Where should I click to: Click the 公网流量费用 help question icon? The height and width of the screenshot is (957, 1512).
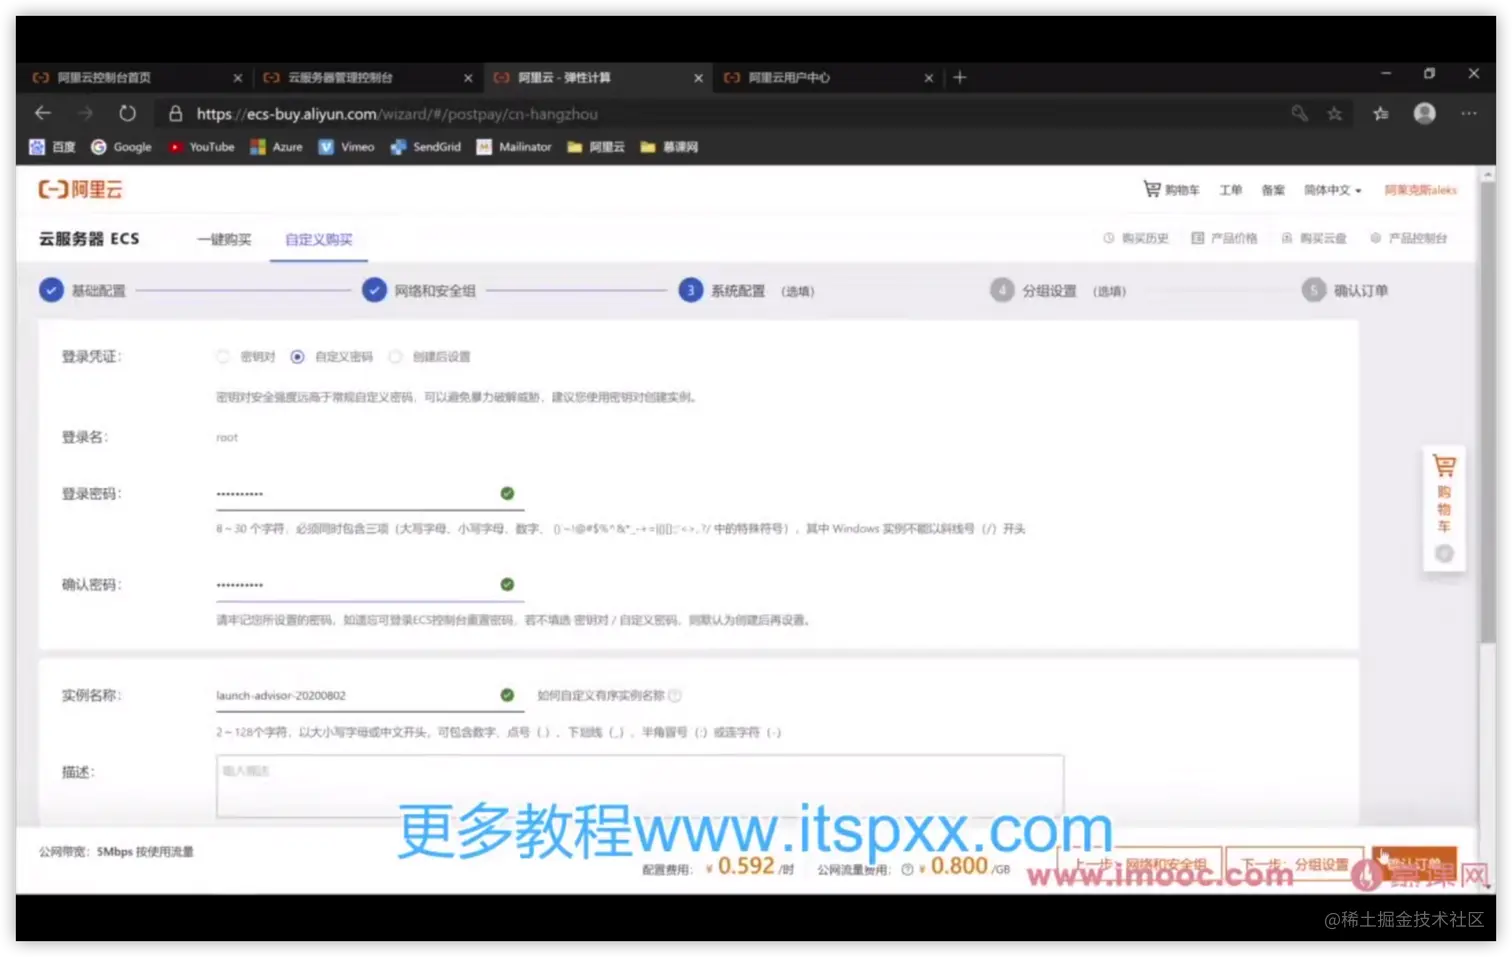pyautogui.click(x=907, y=869)
